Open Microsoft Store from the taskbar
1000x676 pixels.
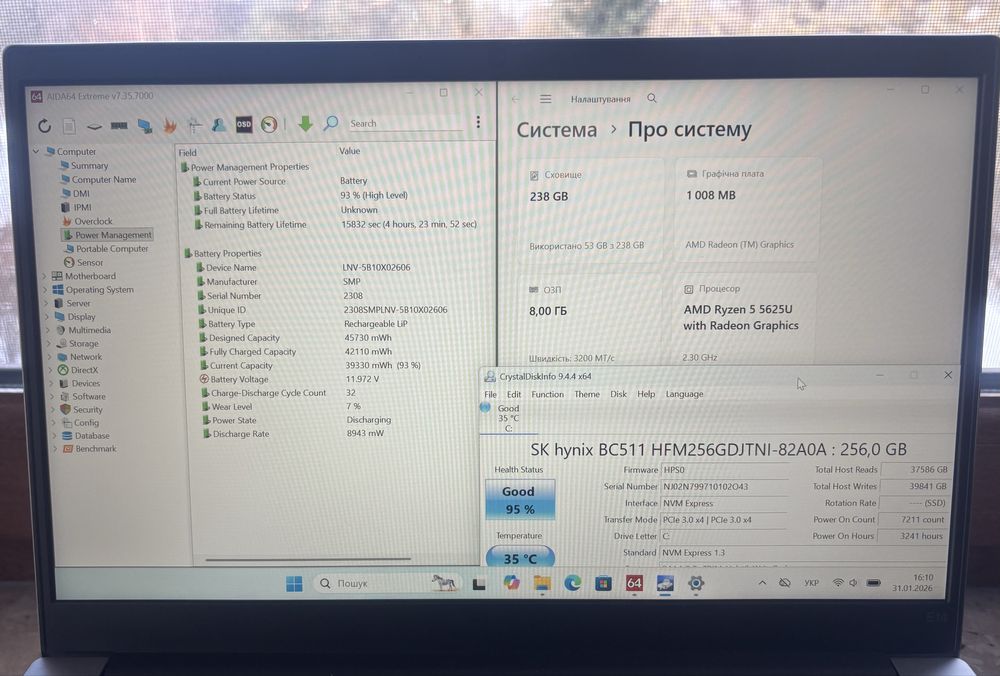coord(603,583)
